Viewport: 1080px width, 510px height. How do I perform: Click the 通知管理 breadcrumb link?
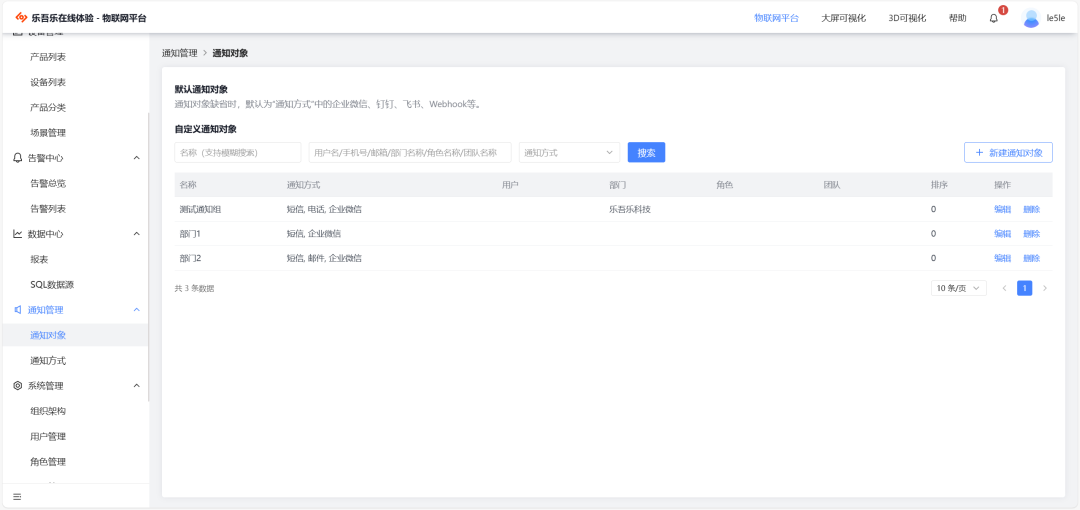180,53
